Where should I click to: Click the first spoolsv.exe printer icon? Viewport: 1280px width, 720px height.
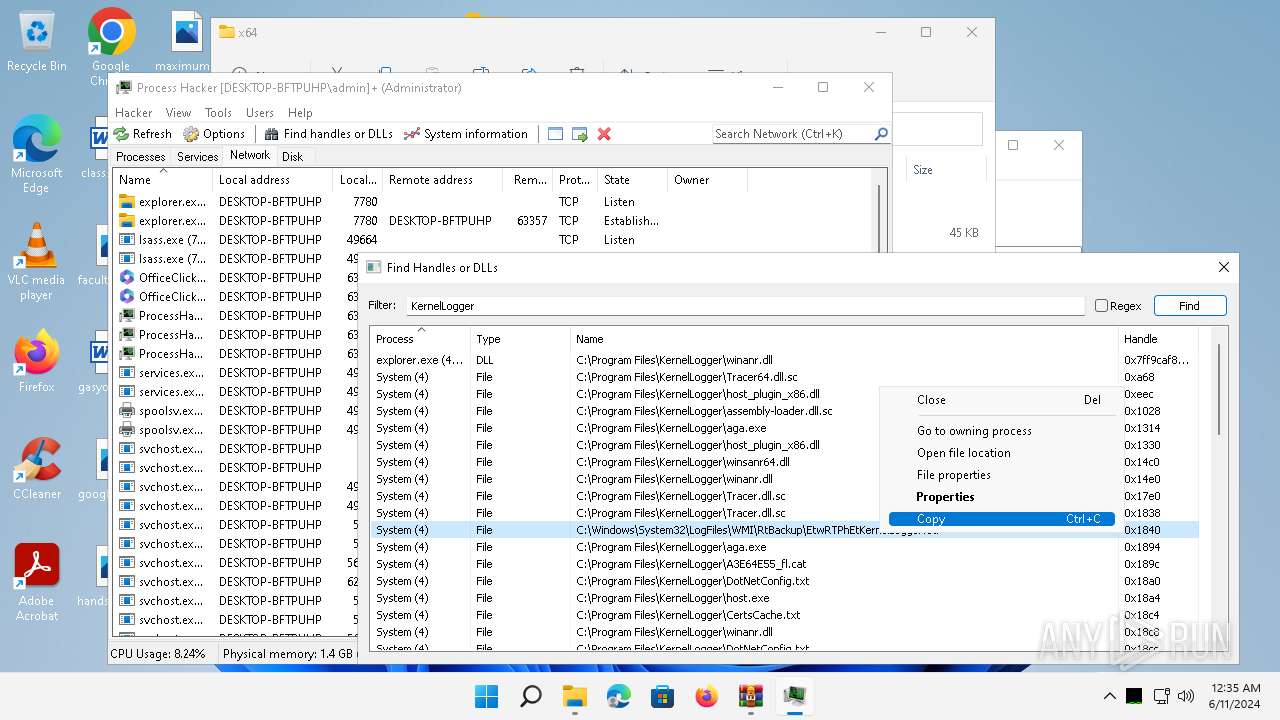(127, 411)
